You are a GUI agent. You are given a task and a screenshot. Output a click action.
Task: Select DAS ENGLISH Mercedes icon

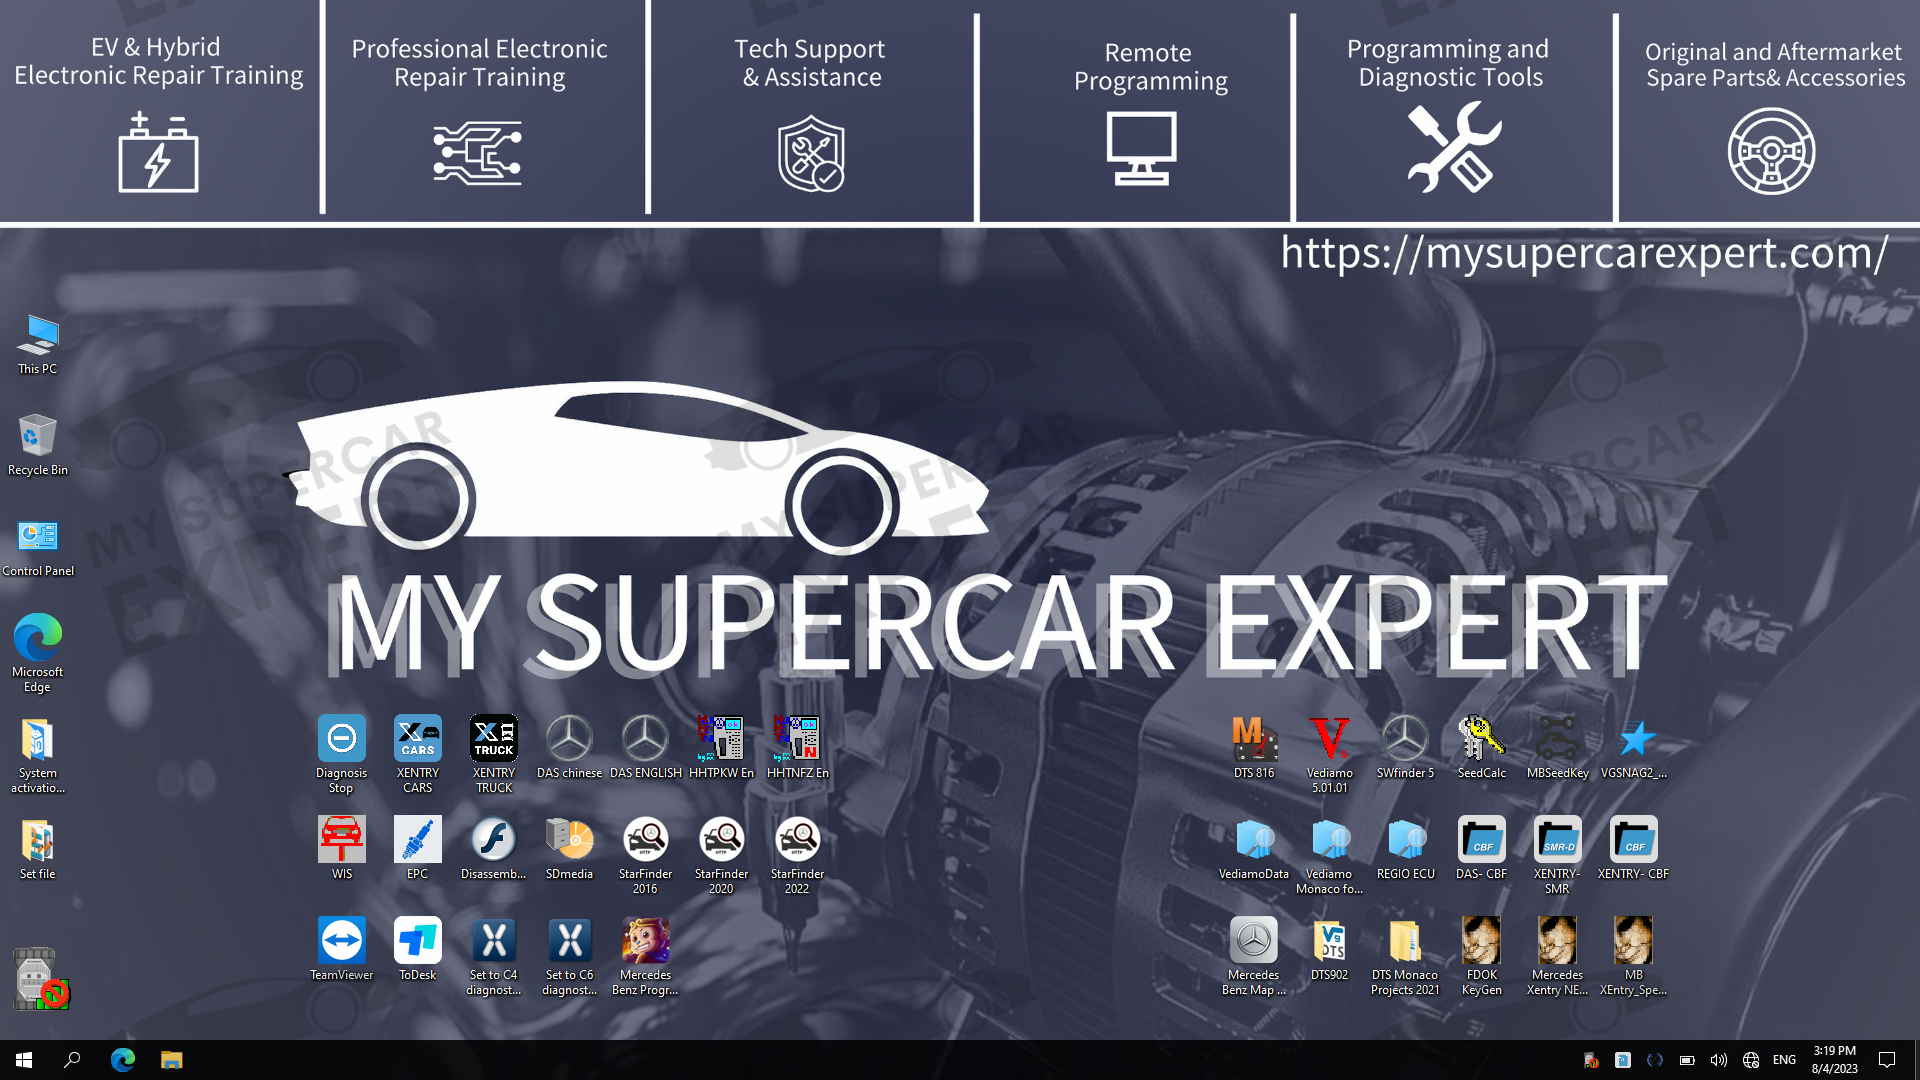tap(645, 740)
